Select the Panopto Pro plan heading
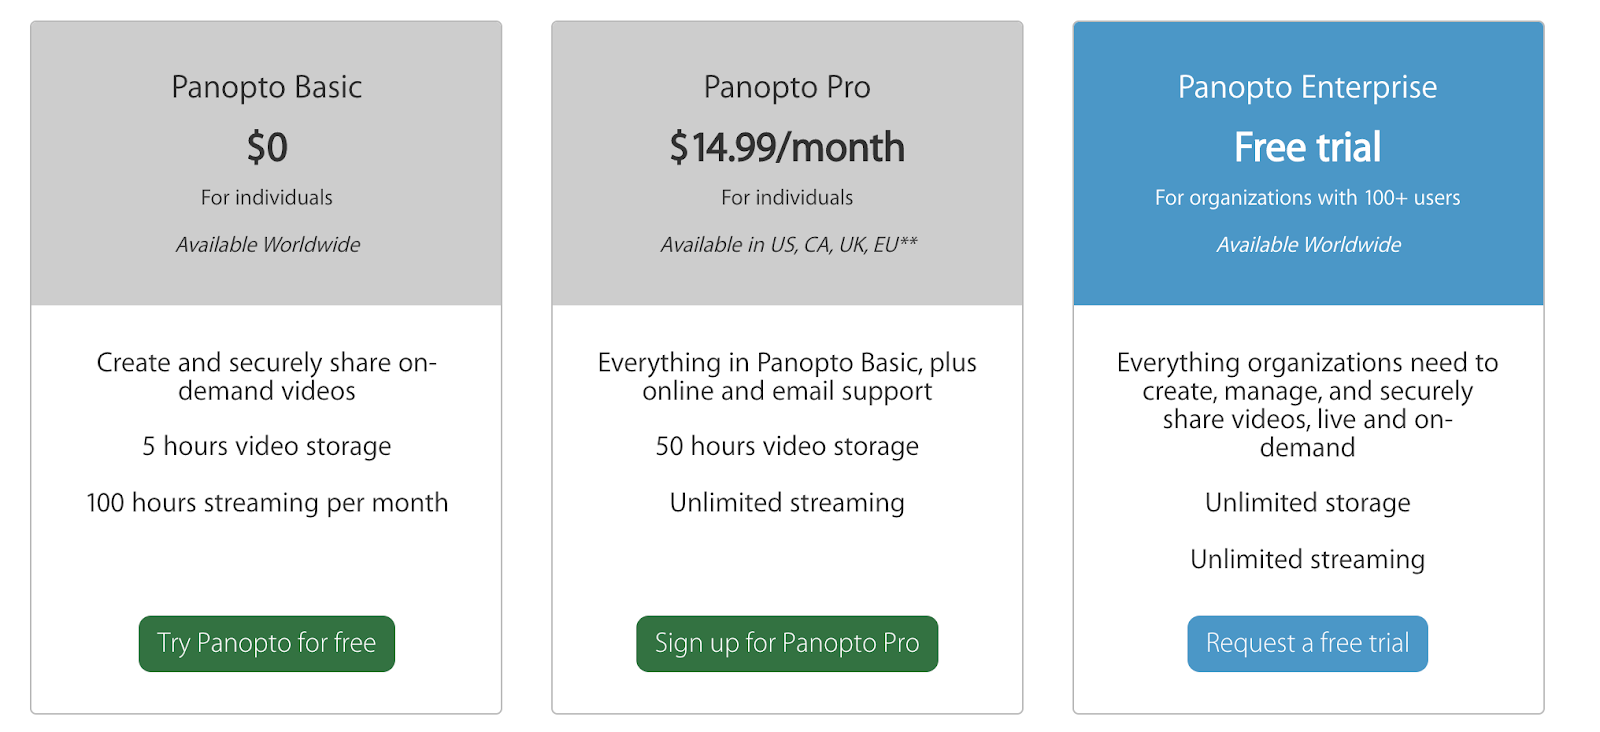The width and height of the screenshot is (1600, 732). point(787,87)
